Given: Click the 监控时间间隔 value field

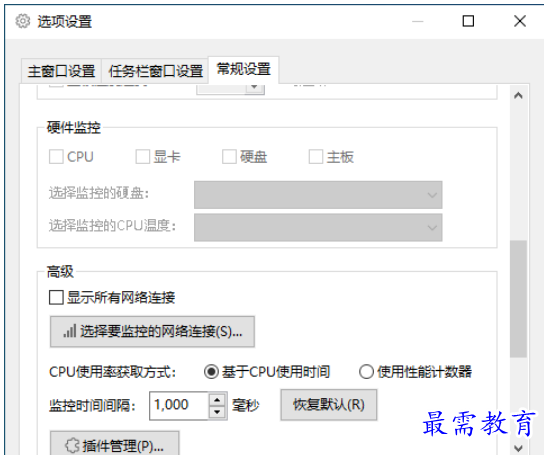Looking at the screenshot, I should coord(179,405).
